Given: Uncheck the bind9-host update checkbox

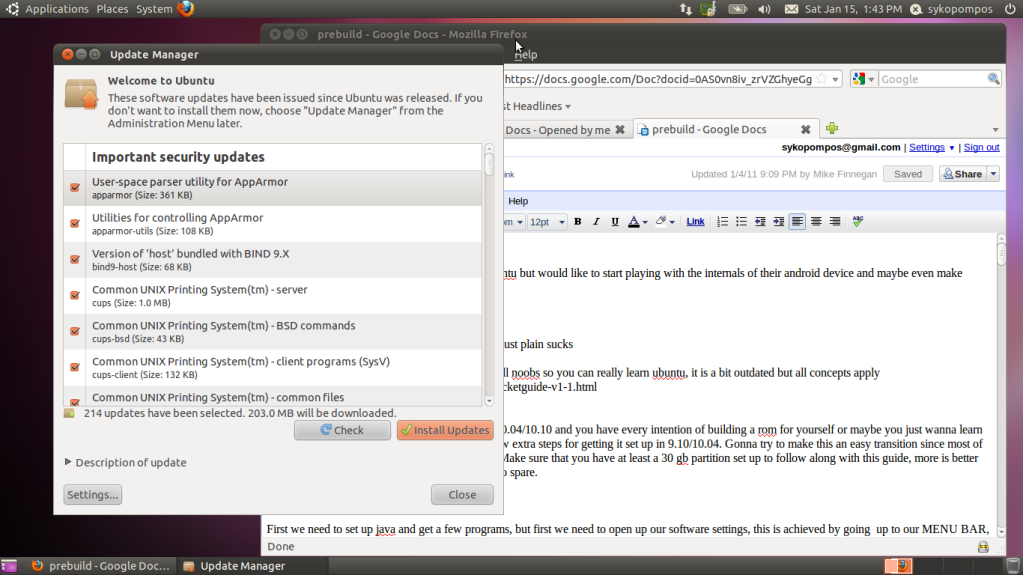Looking at the screenshot, I should [x=75, y=260].
